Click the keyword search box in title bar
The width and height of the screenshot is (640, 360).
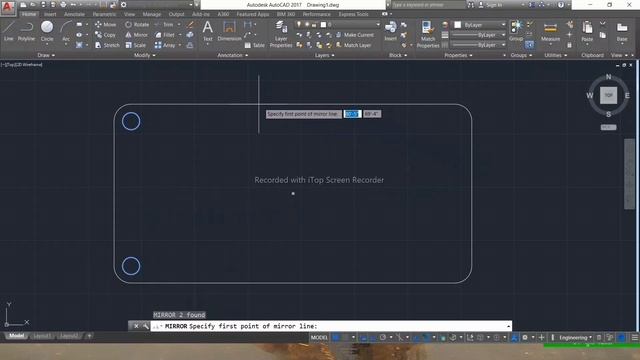(x=428, y=5)
